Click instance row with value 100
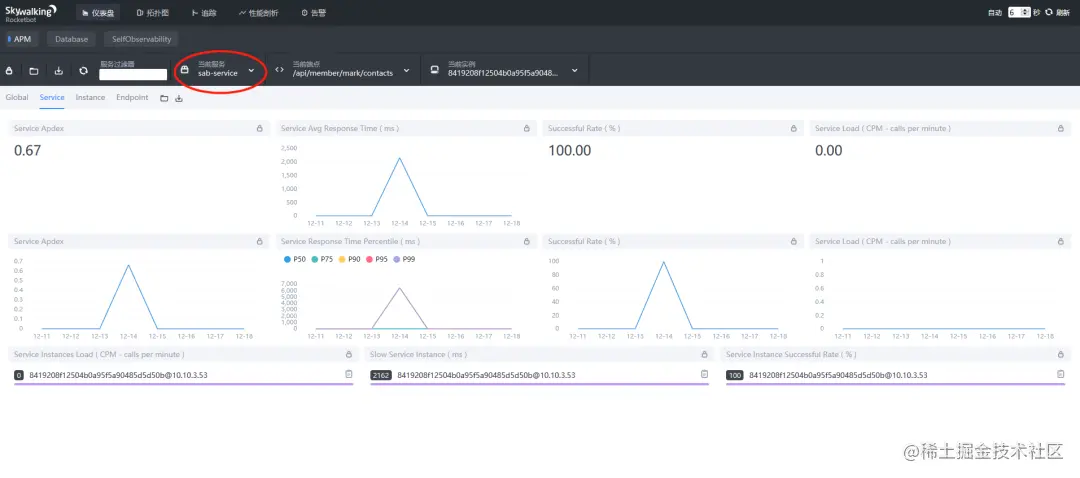 (x=895, y=376)
